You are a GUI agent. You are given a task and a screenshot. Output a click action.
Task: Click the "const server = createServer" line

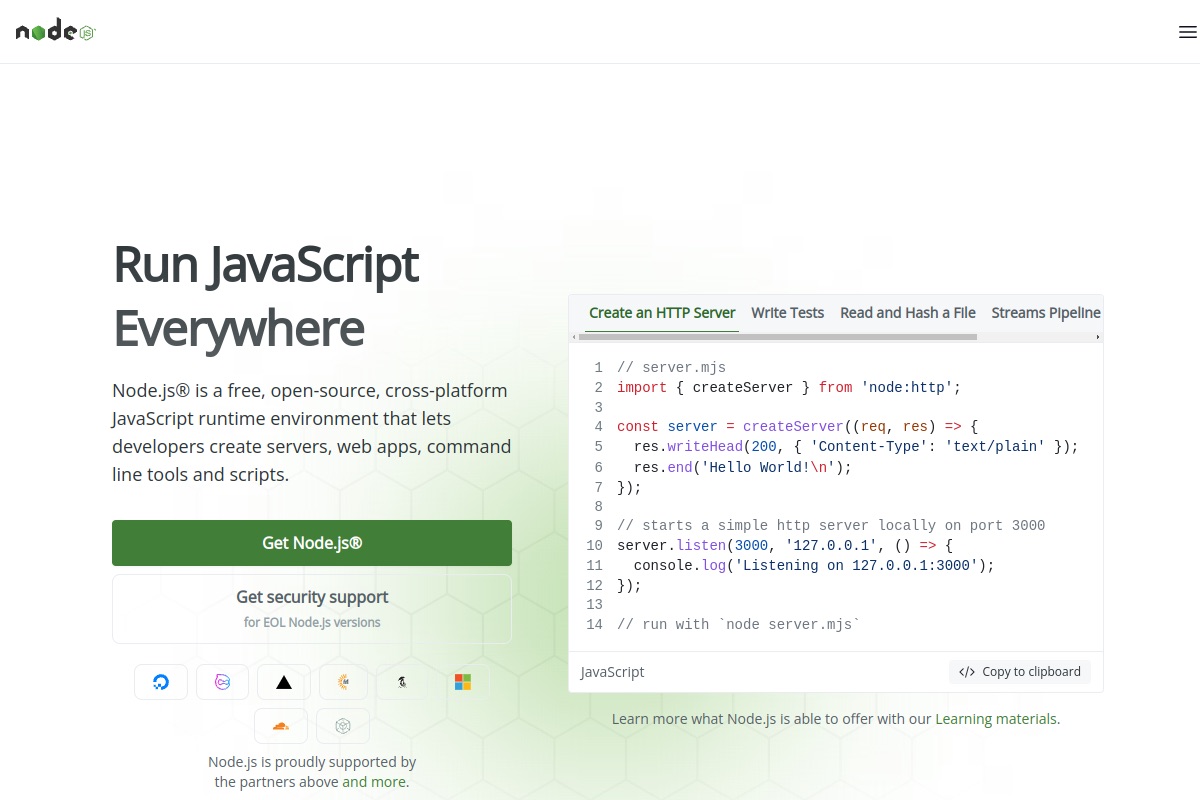pos(797,427)
